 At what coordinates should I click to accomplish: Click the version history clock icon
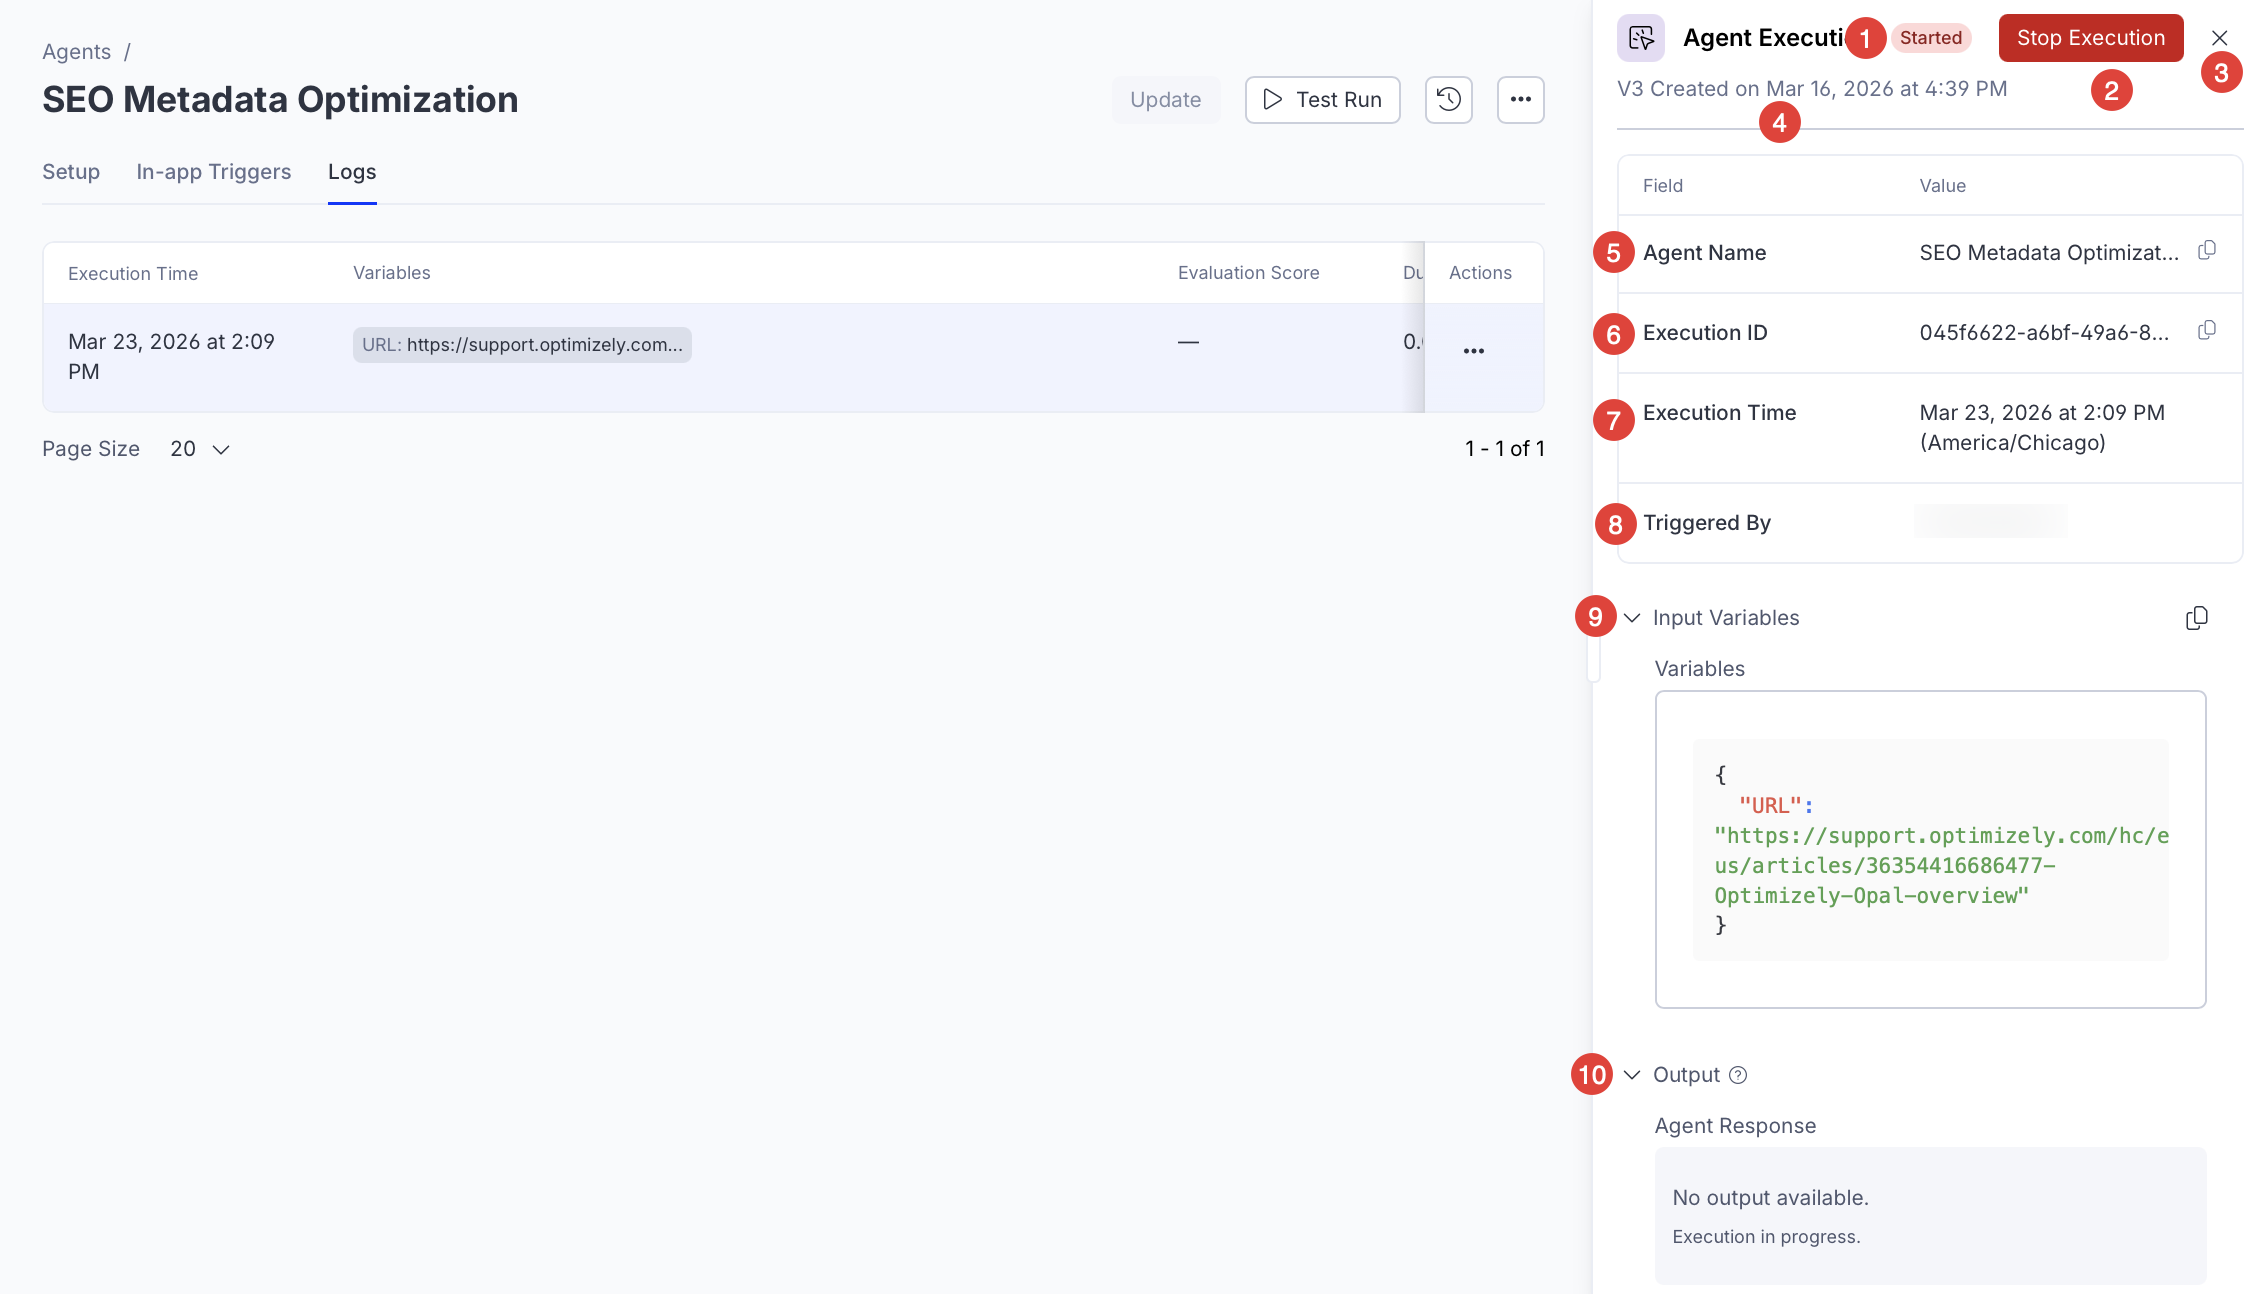1448,99
